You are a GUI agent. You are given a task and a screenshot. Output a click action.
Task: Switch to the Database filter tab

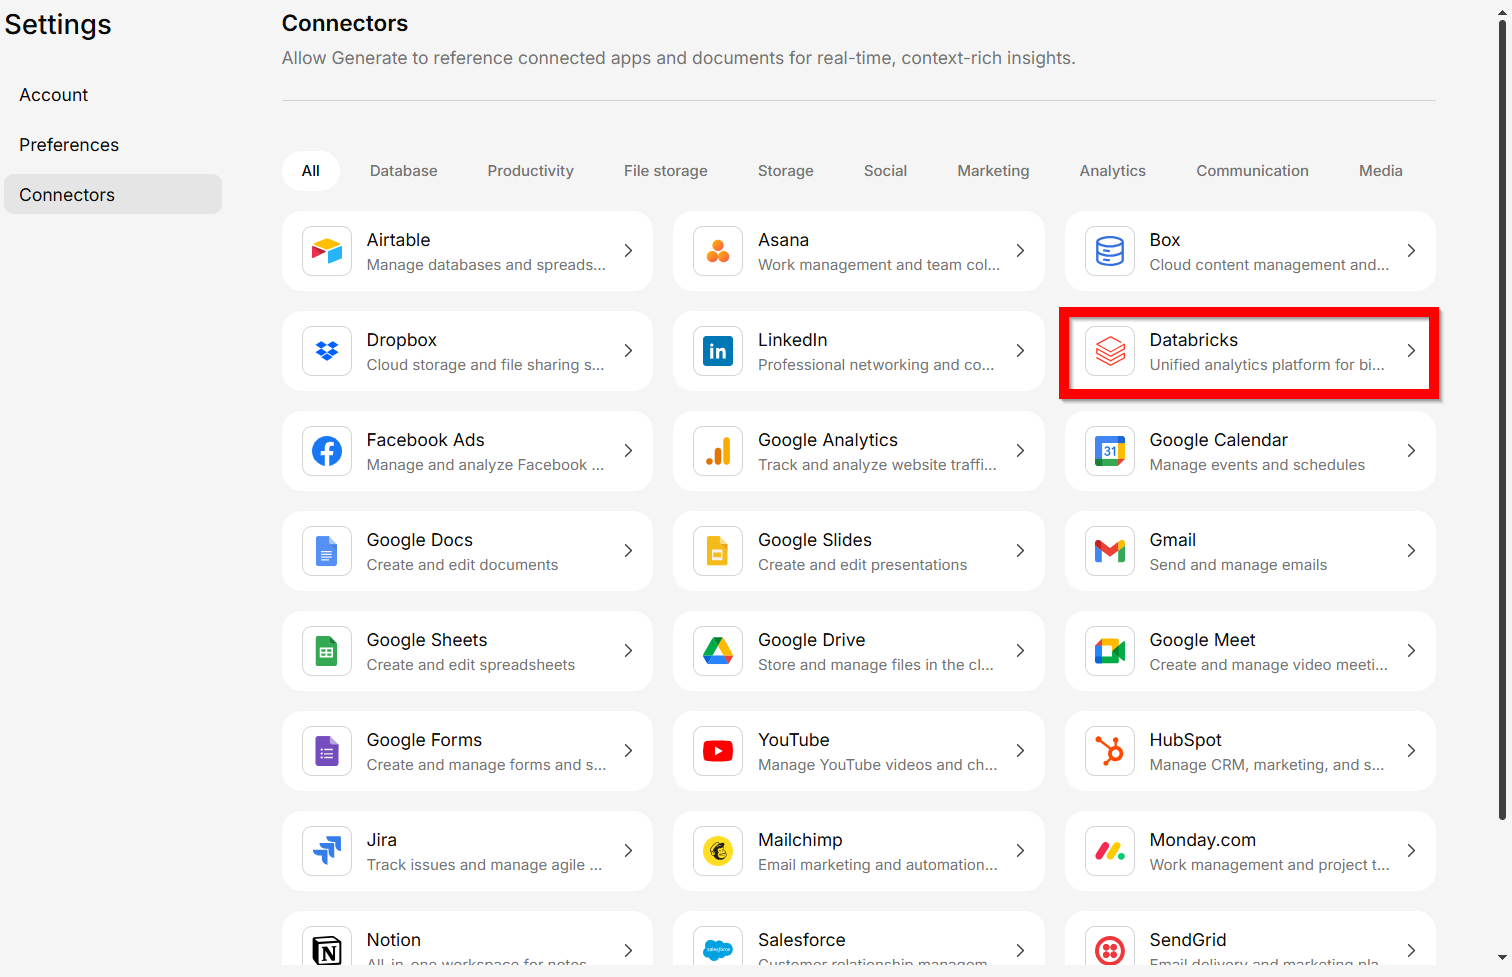403,171
